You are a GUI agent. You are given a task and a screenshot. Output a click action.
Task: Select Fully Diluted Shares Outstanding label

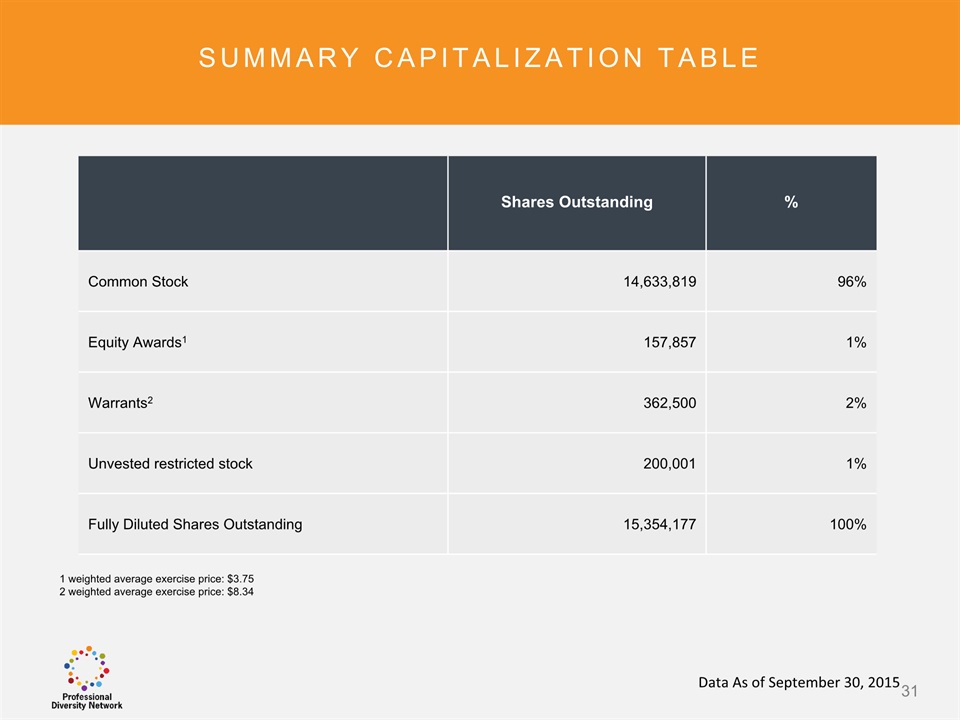point(195,524)
